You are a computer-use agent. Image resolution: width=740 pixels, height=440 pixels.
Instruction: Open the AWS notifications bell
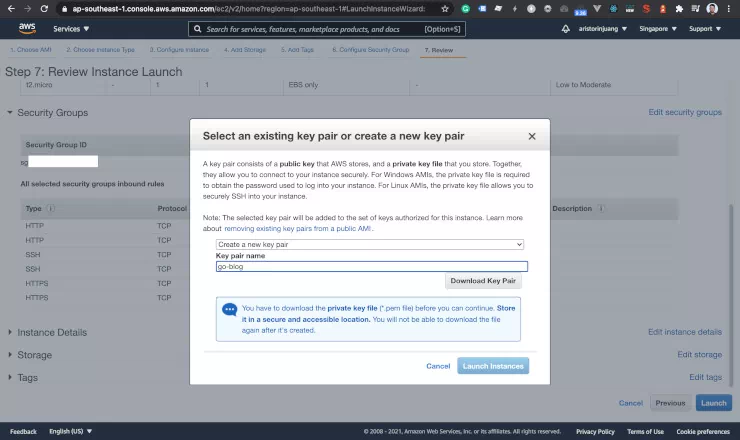565,29
